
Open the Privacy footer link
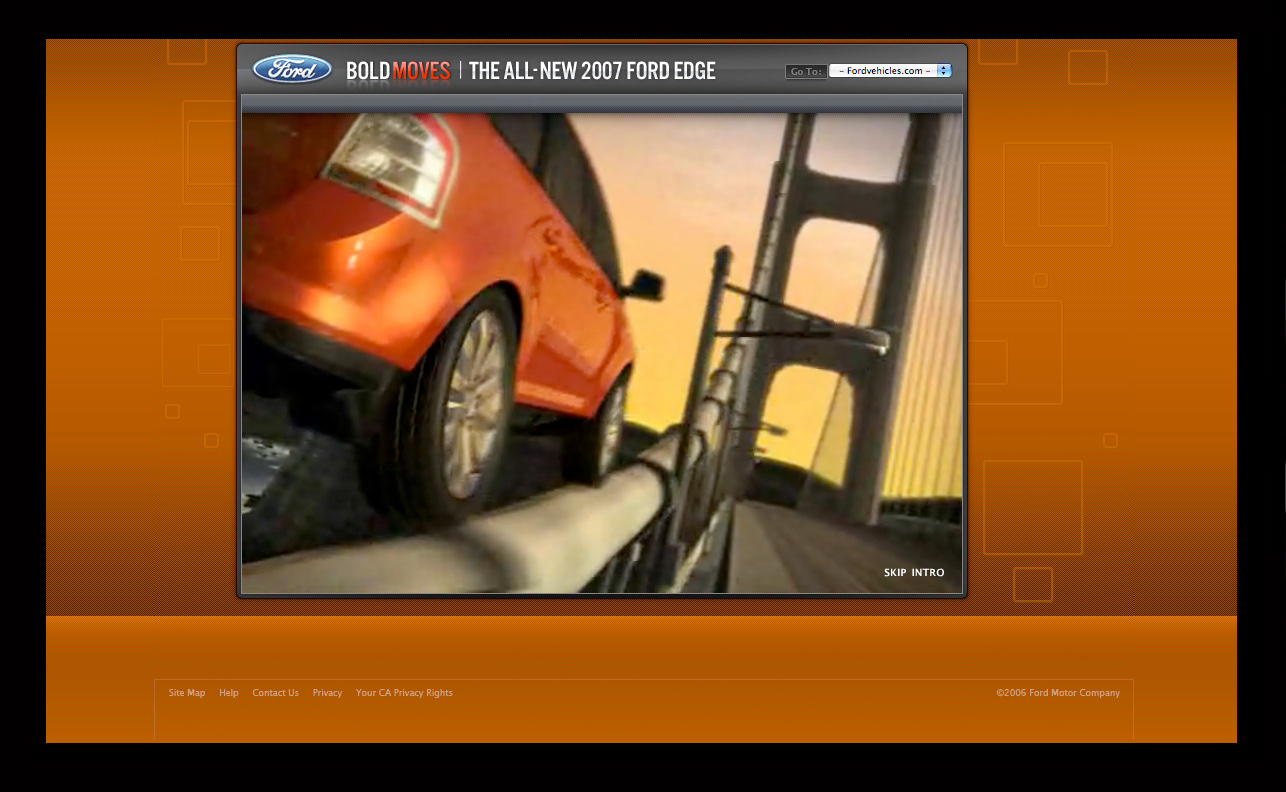click(327, 693)
